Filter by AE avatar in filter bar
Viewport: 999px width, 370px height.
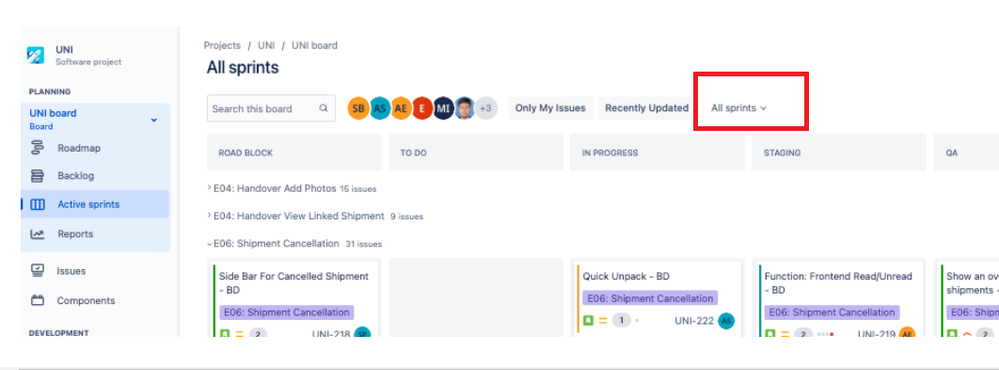pyautogui.click(x=401, y=108)
